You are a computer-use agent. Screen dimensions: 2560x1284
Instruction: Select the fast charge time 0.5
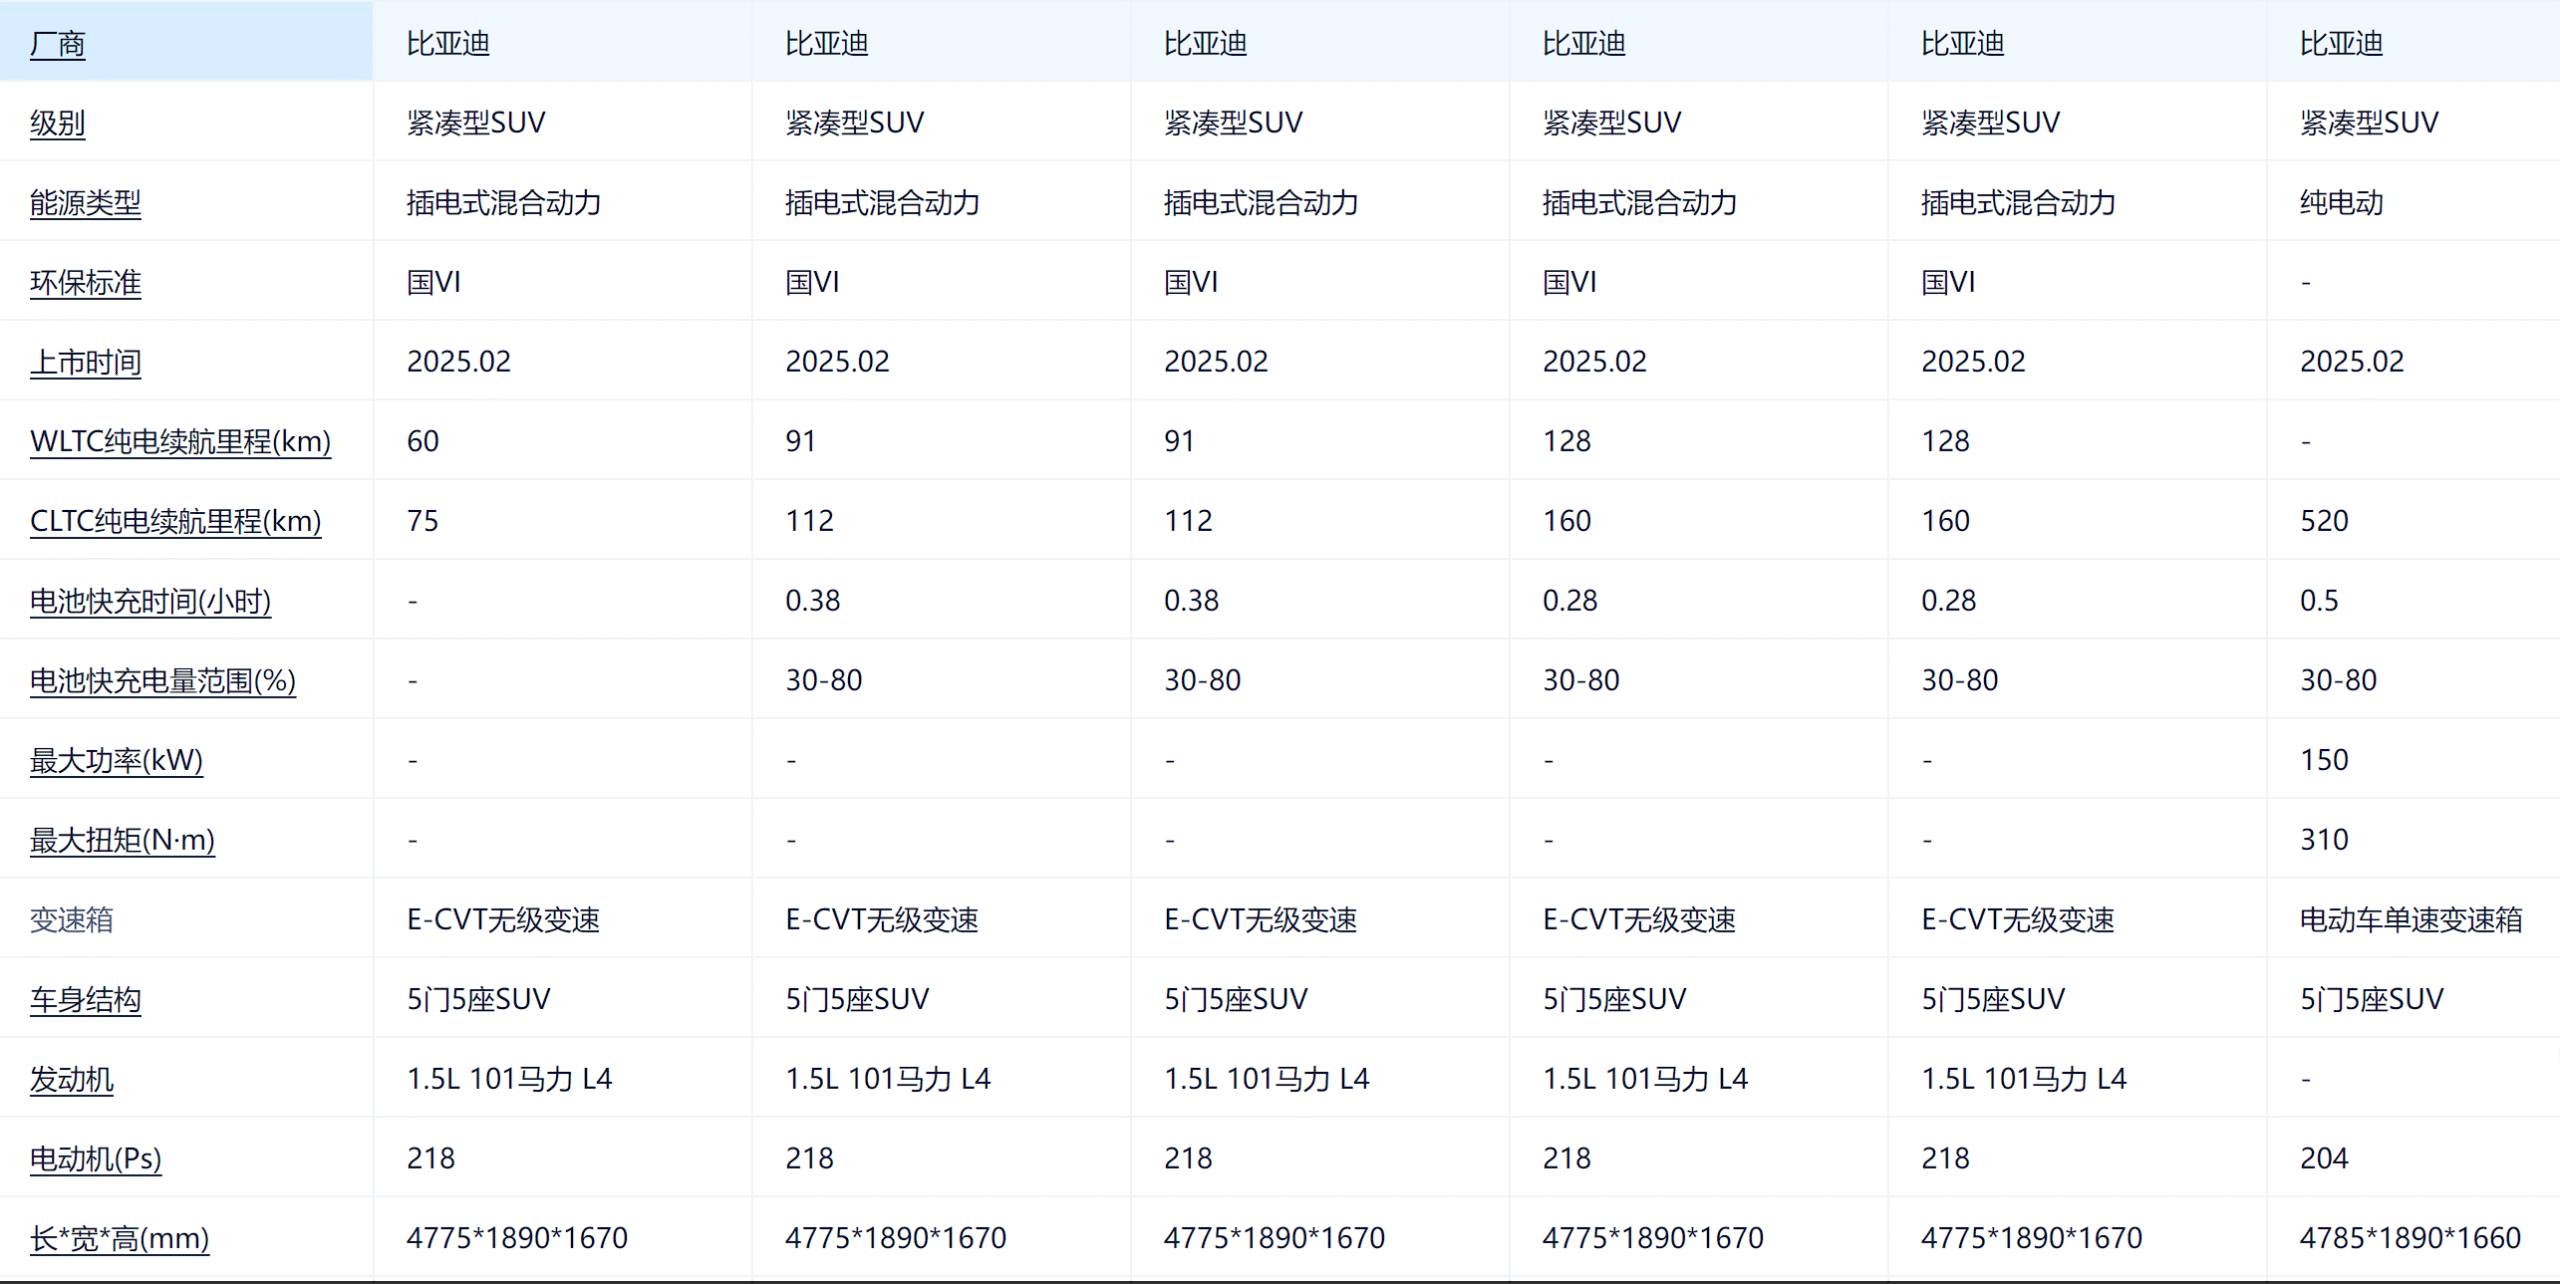click(x=2319, y=601)
